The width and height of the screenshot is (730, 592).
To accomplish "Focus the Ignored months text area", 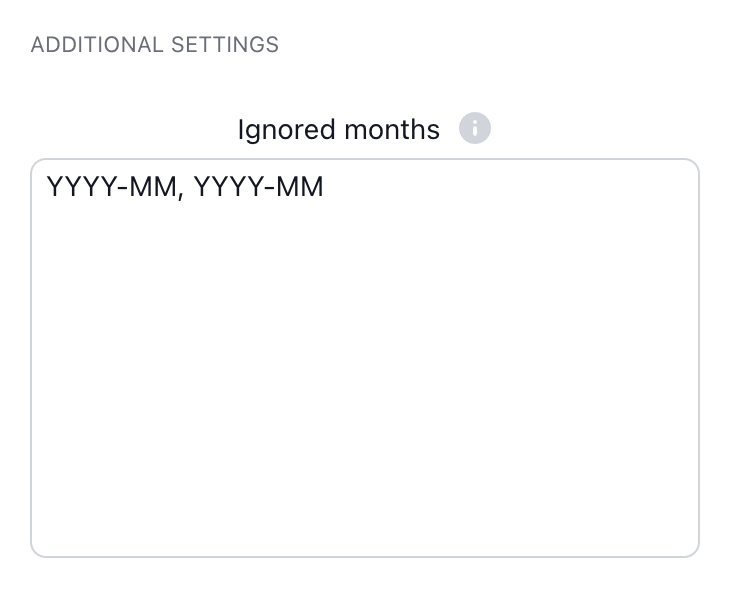I will click(365, 357).
